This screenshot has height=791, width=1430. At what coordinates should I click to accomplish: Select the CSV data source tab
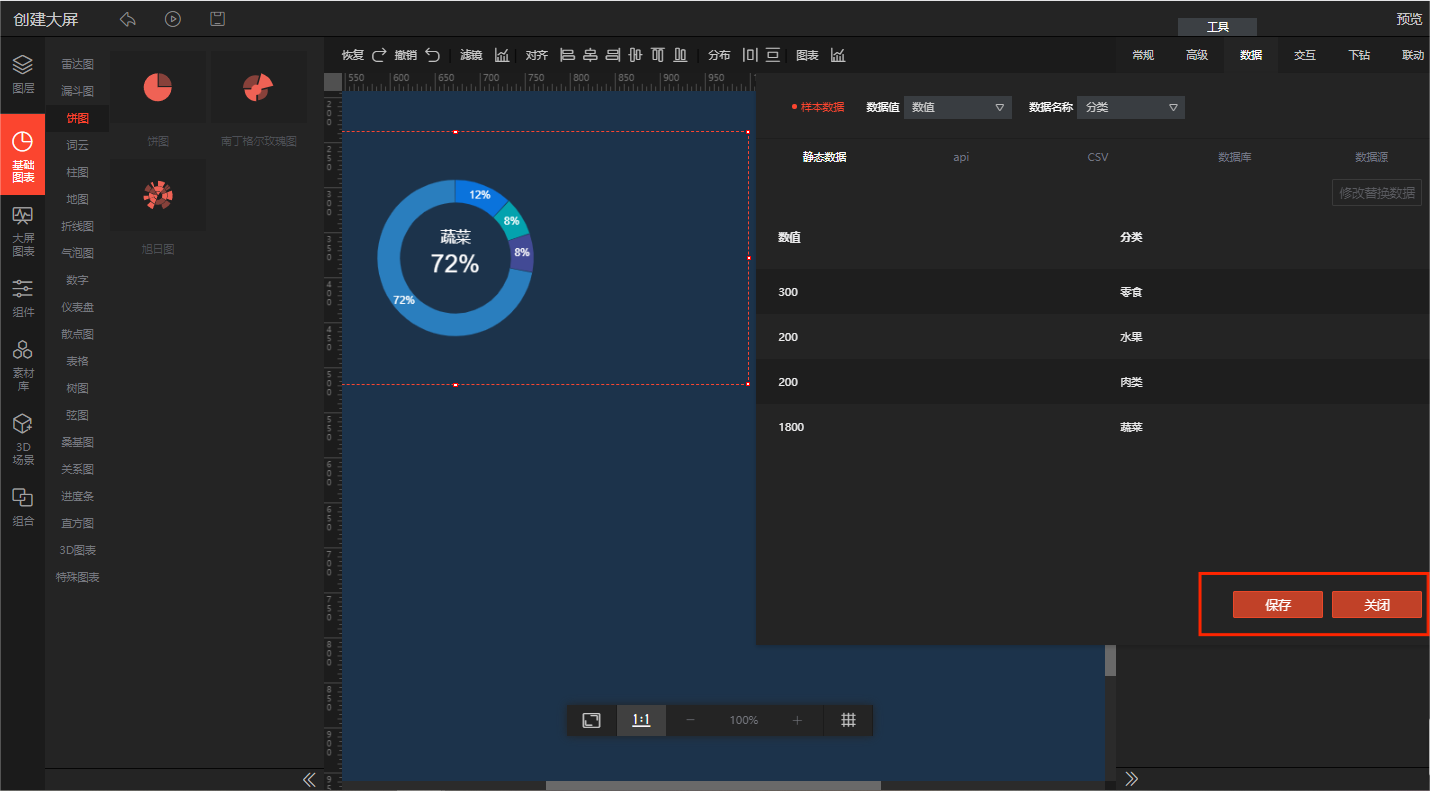click(1098, 157)
